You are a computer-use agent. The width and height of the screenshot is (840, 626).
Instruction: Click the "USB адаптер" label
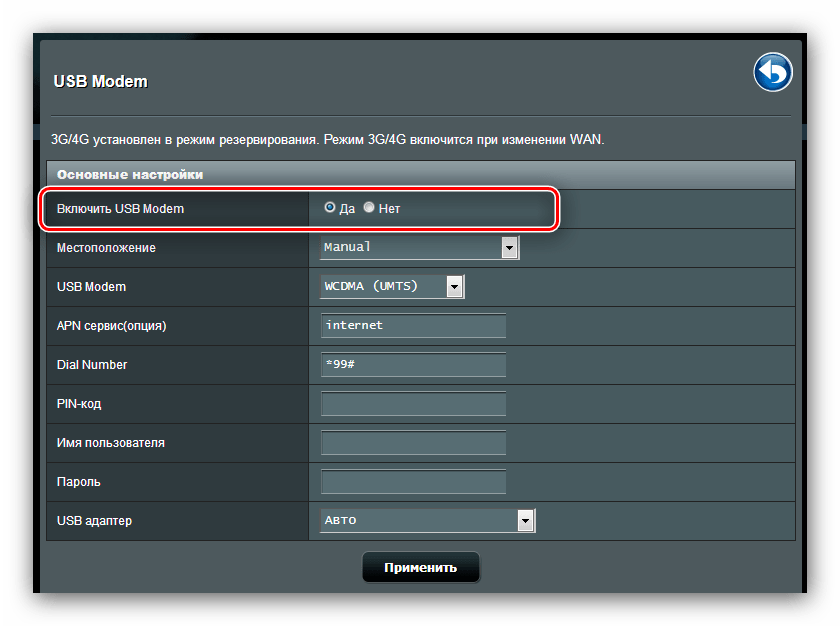(95, 521)
